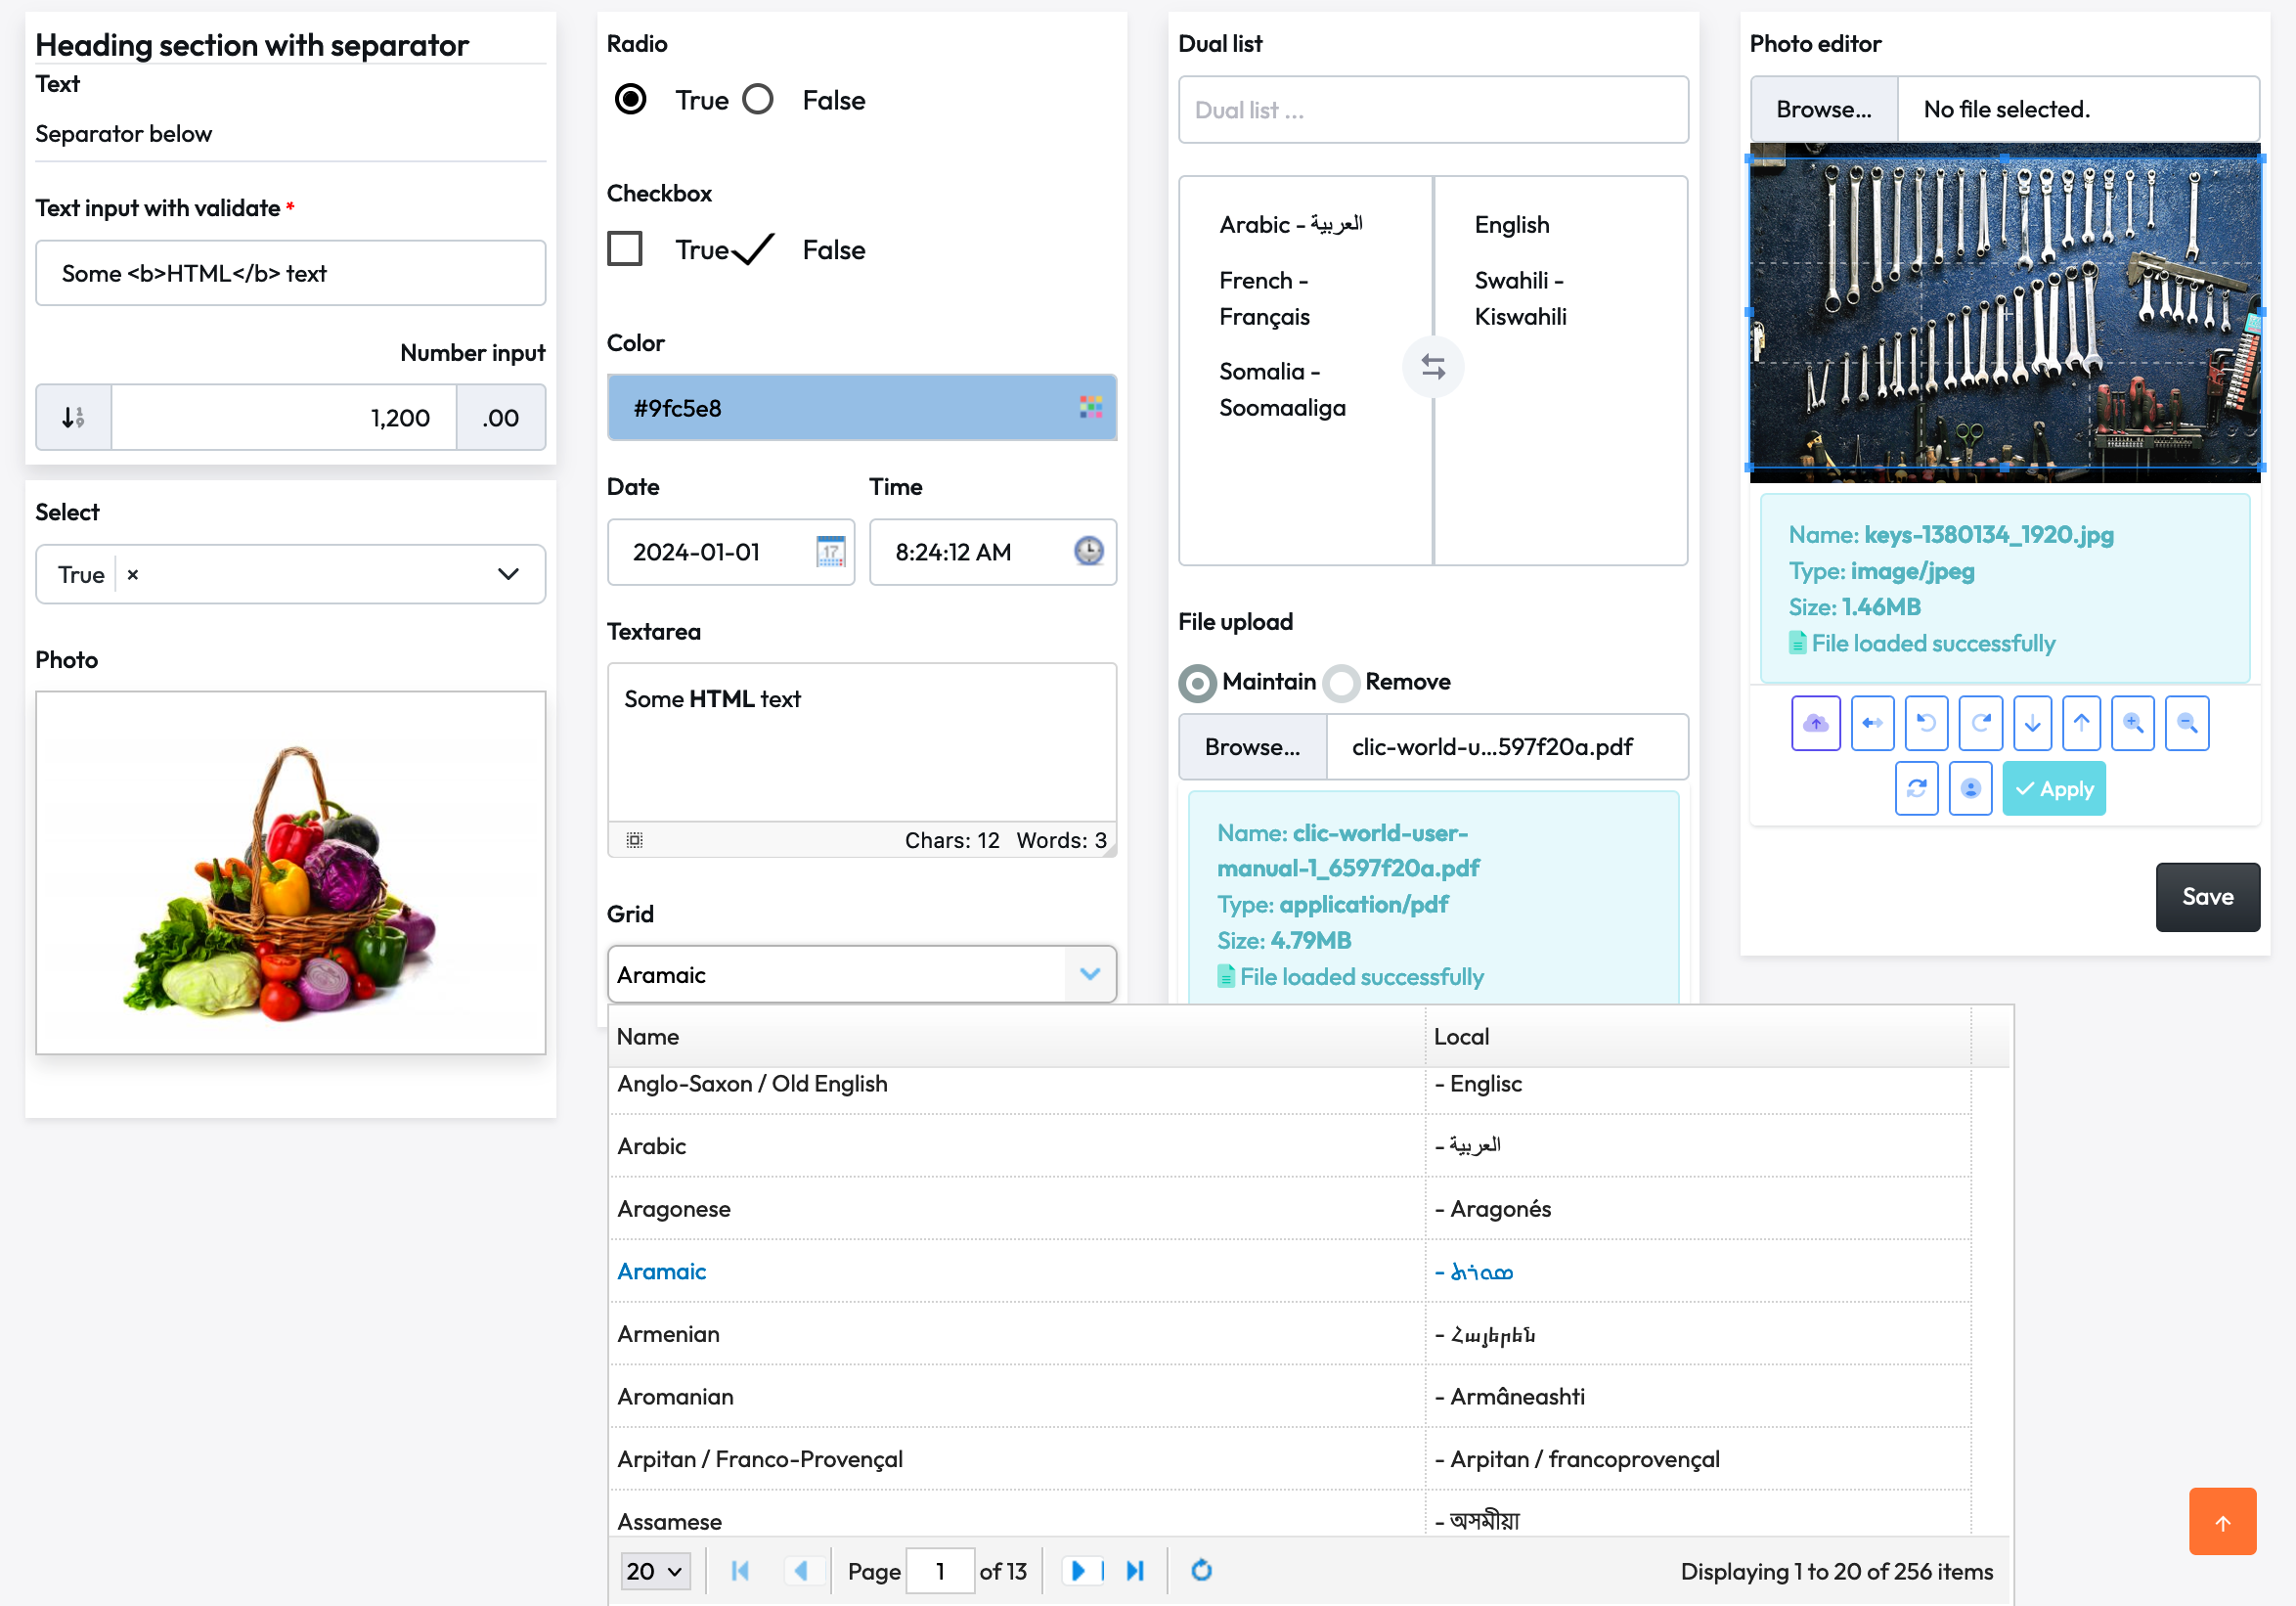Open the page size dropdown showing 20
Screen dimensions: 2296x1606
tap(655, 1571)
